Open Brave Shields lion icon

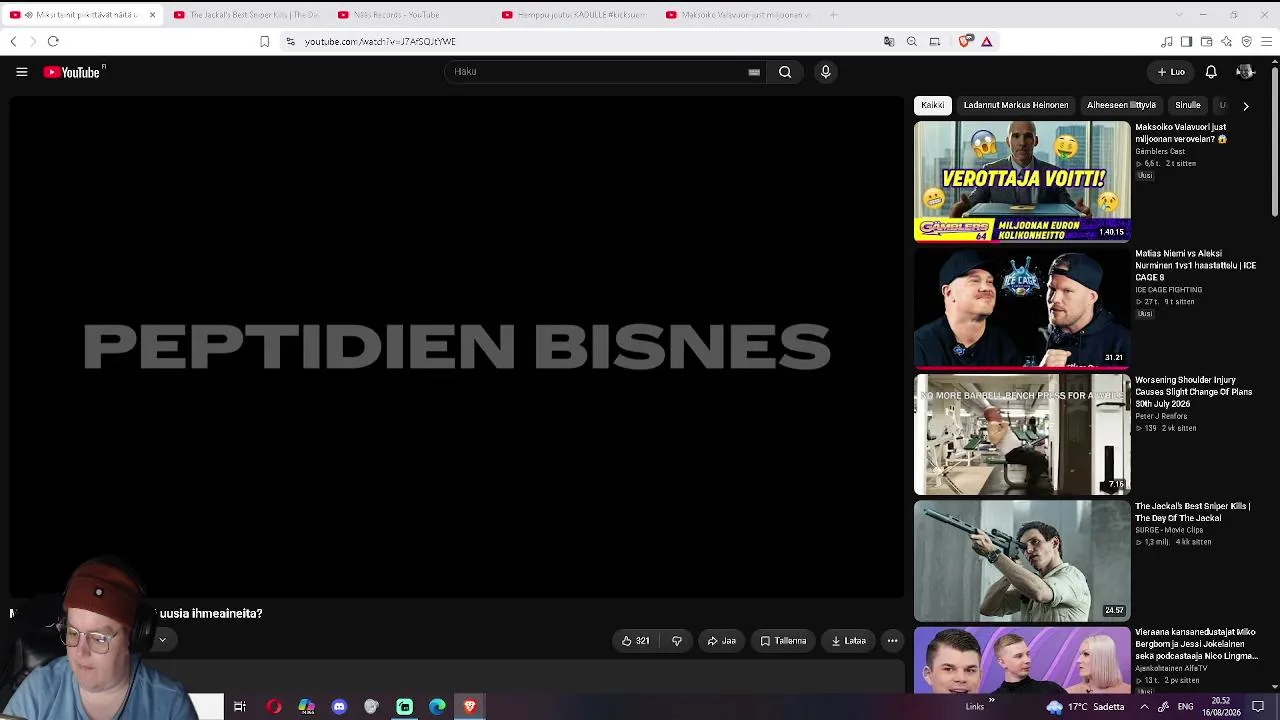point(964,41)
